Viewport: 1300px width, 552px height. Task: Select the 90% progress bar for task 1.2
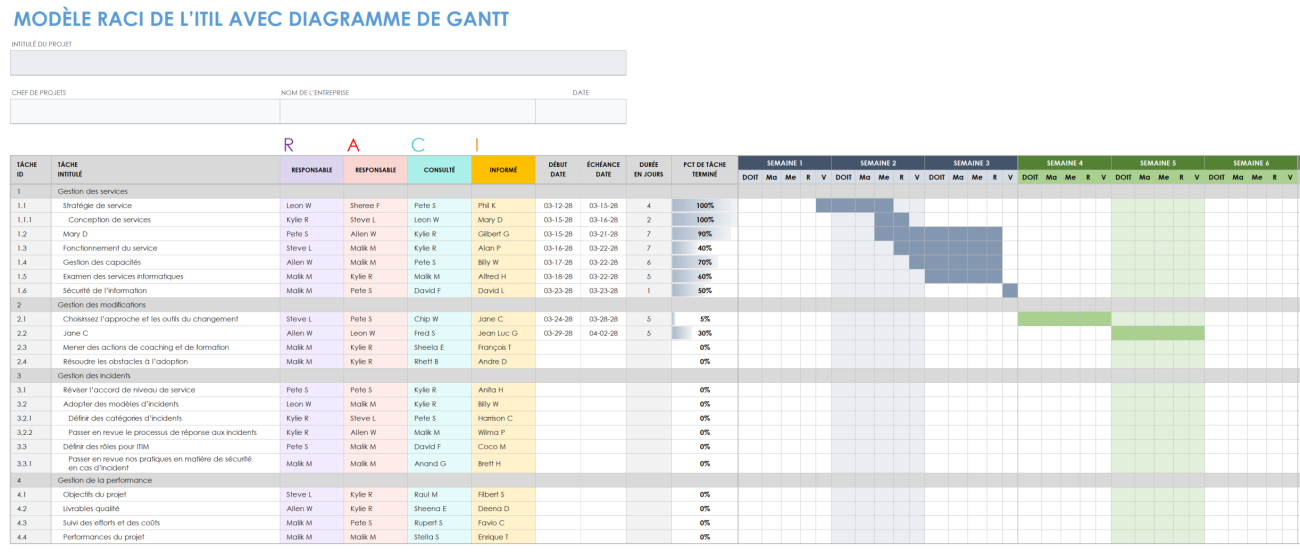click(705, 234)
